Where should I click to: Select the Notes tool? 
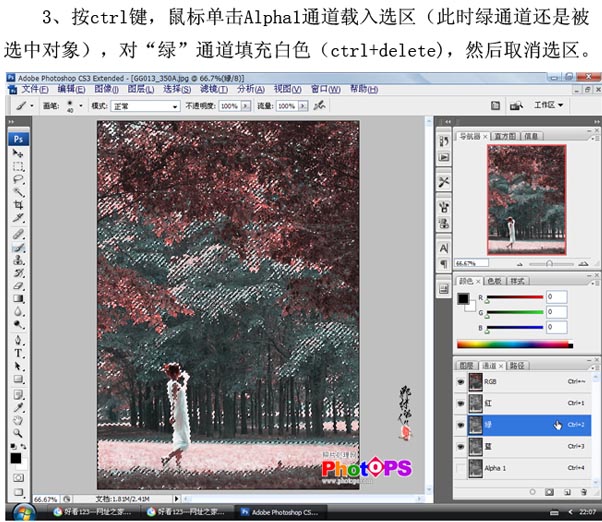pos(18,395)
